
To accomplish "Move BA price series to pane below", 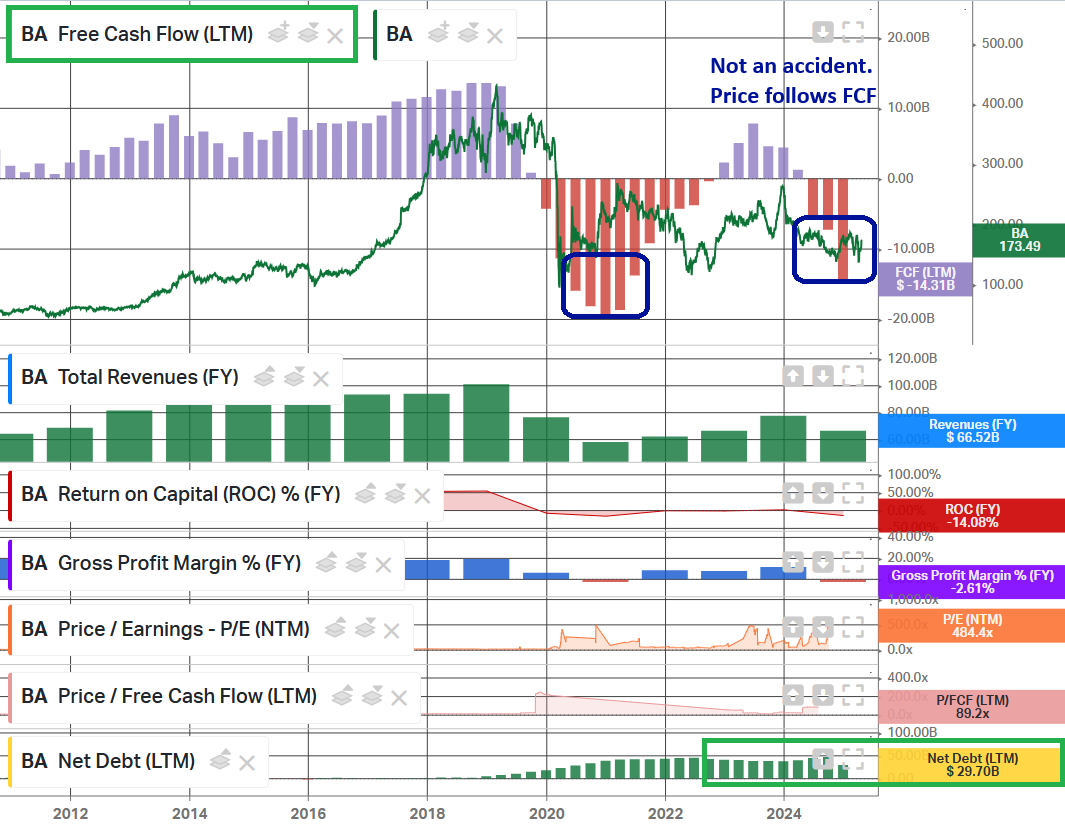I will pos(469,33).
